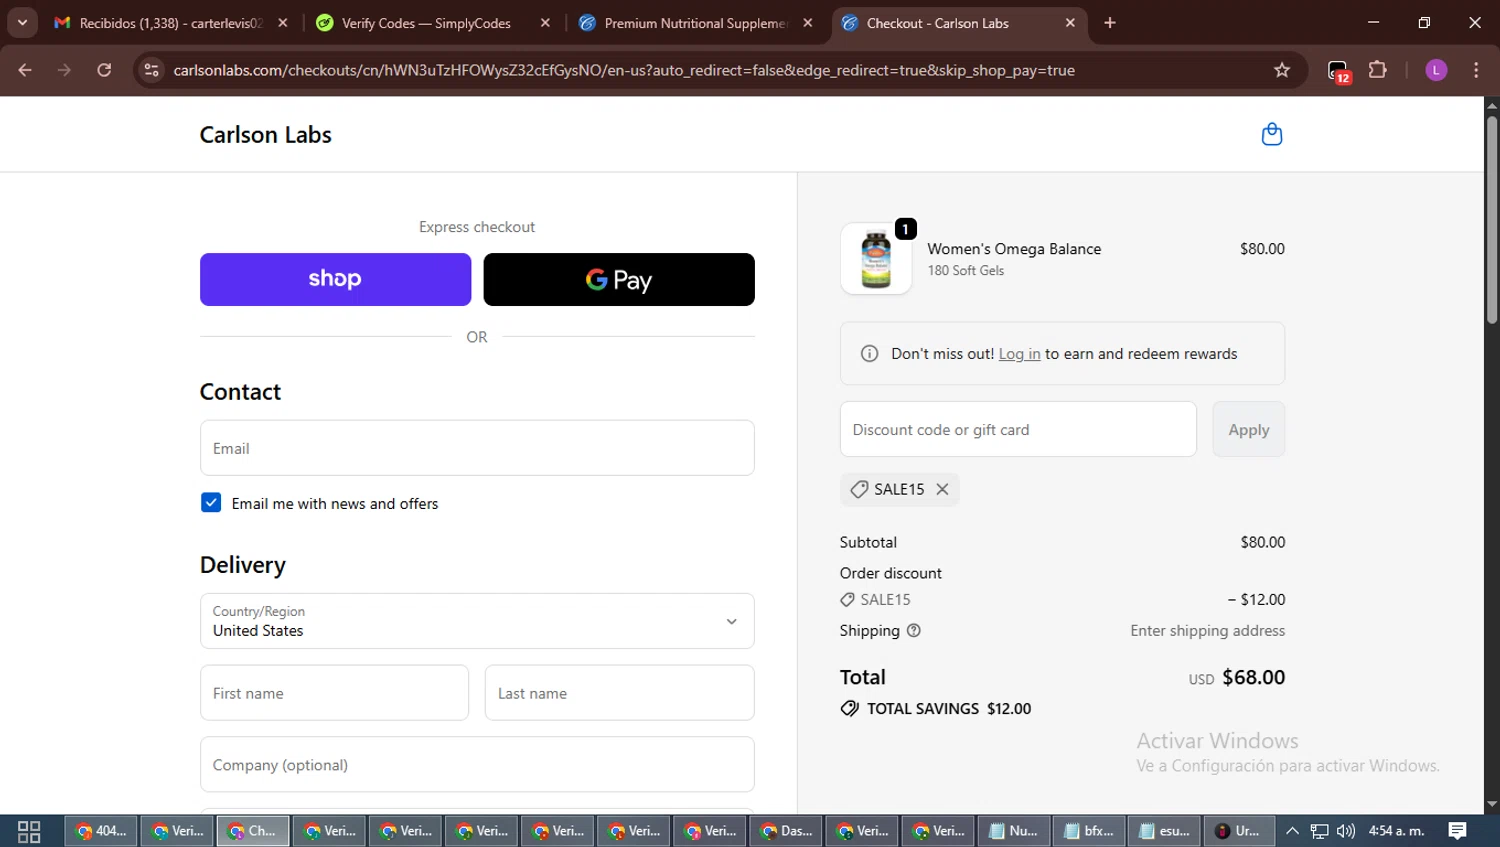
Task: Click the Apply discount button
Action: point(1248,429)
